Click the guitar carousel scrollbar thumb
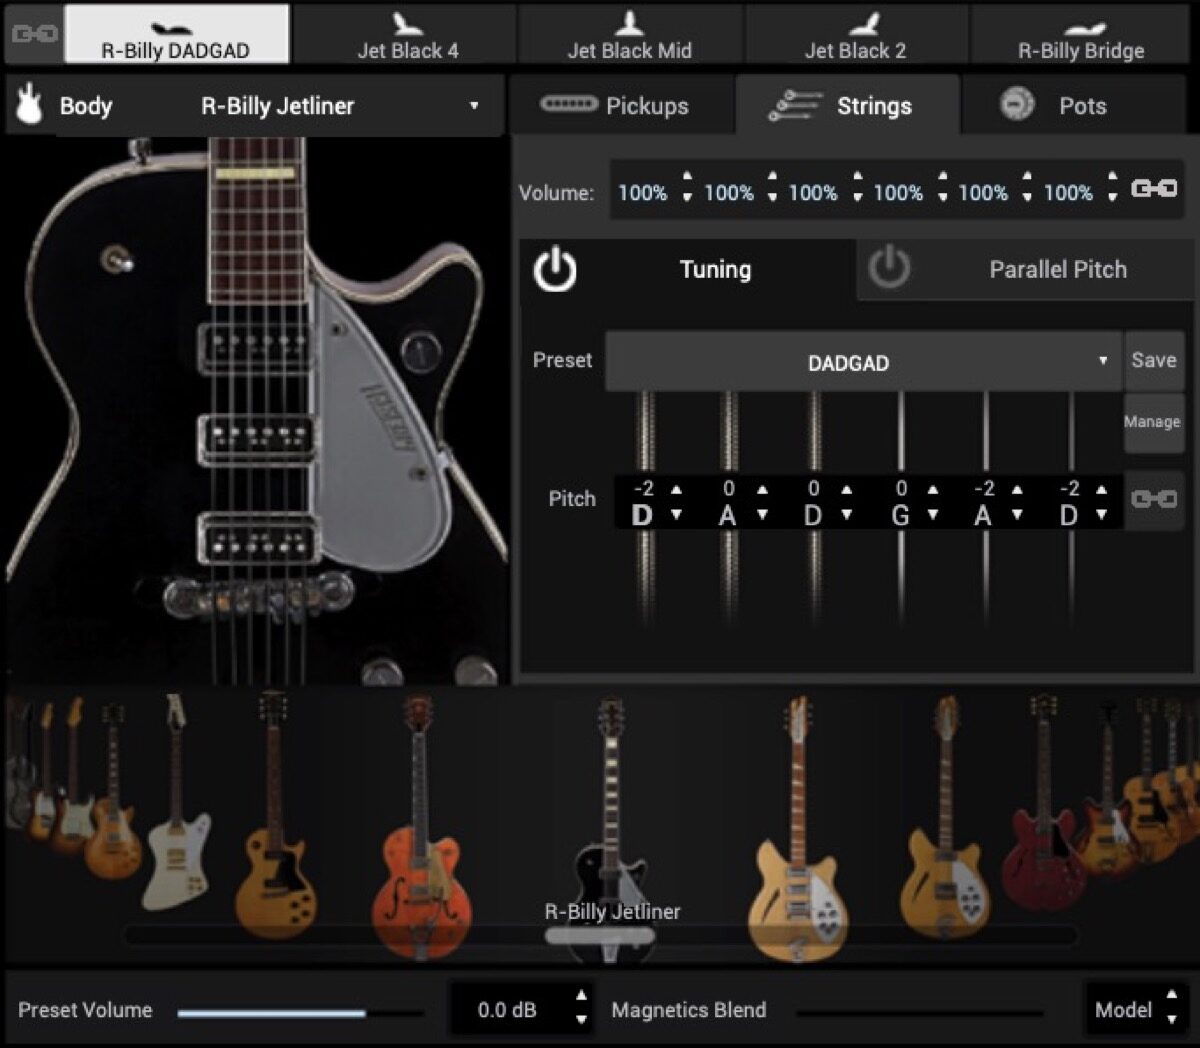The height and width of the screenshot is (1048, 1200). pos(600,936)
